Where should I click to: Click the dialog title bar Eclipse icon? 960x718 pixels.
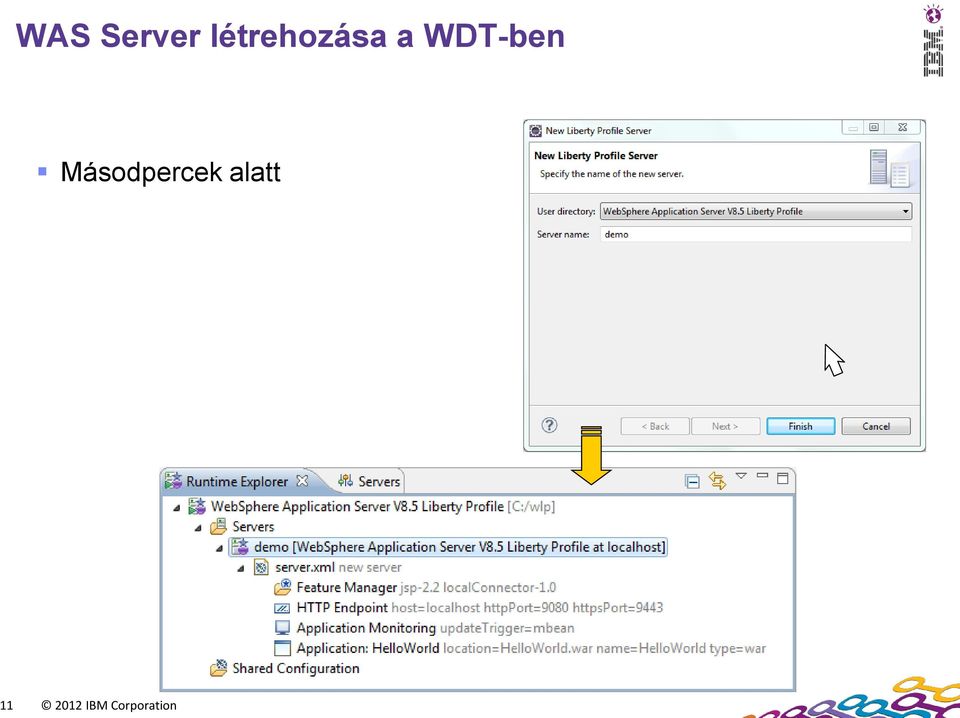click(x=536, y=130)
